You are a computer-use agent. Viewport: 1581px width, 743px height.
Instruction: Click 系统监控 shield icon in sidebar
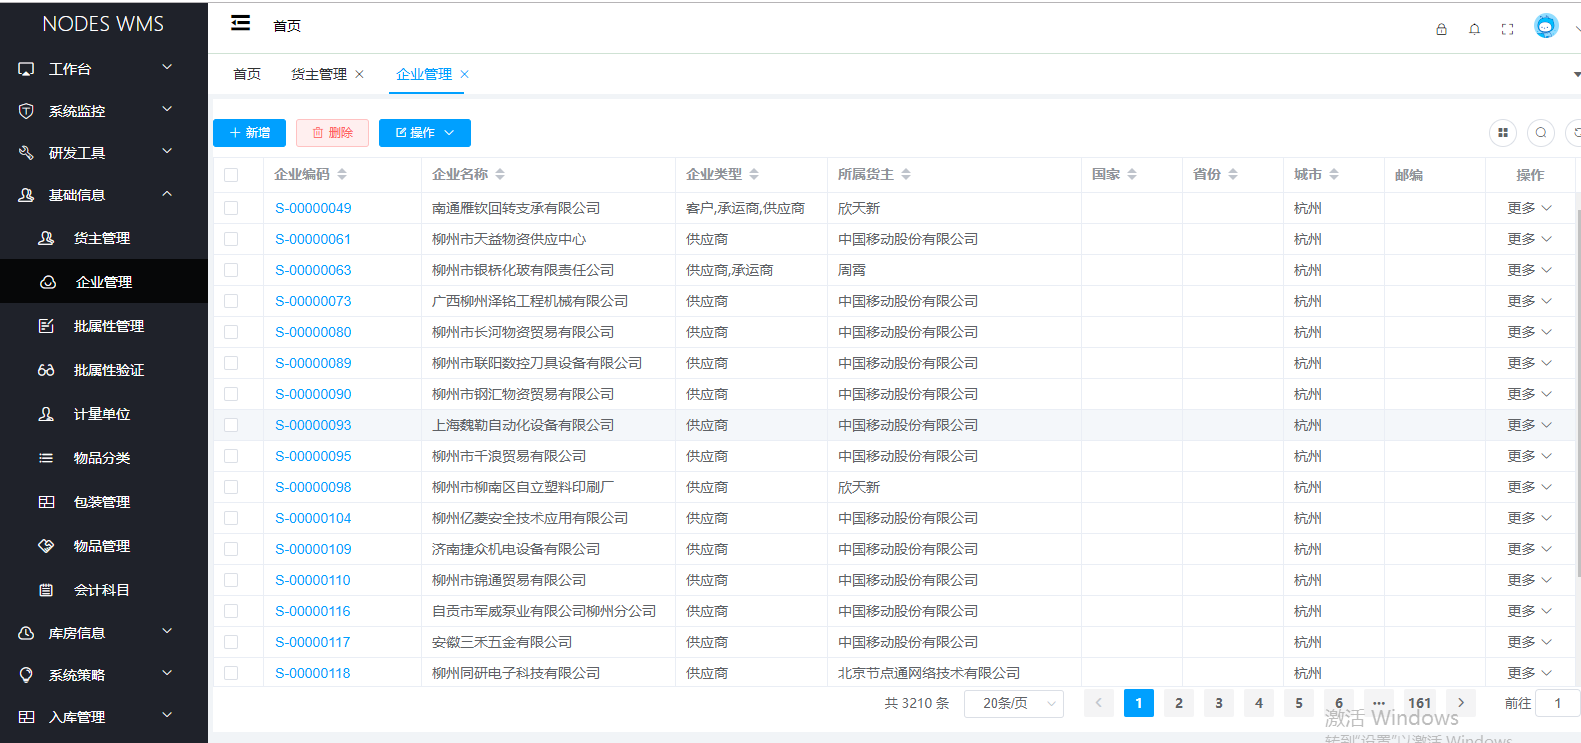pos(26,111)
